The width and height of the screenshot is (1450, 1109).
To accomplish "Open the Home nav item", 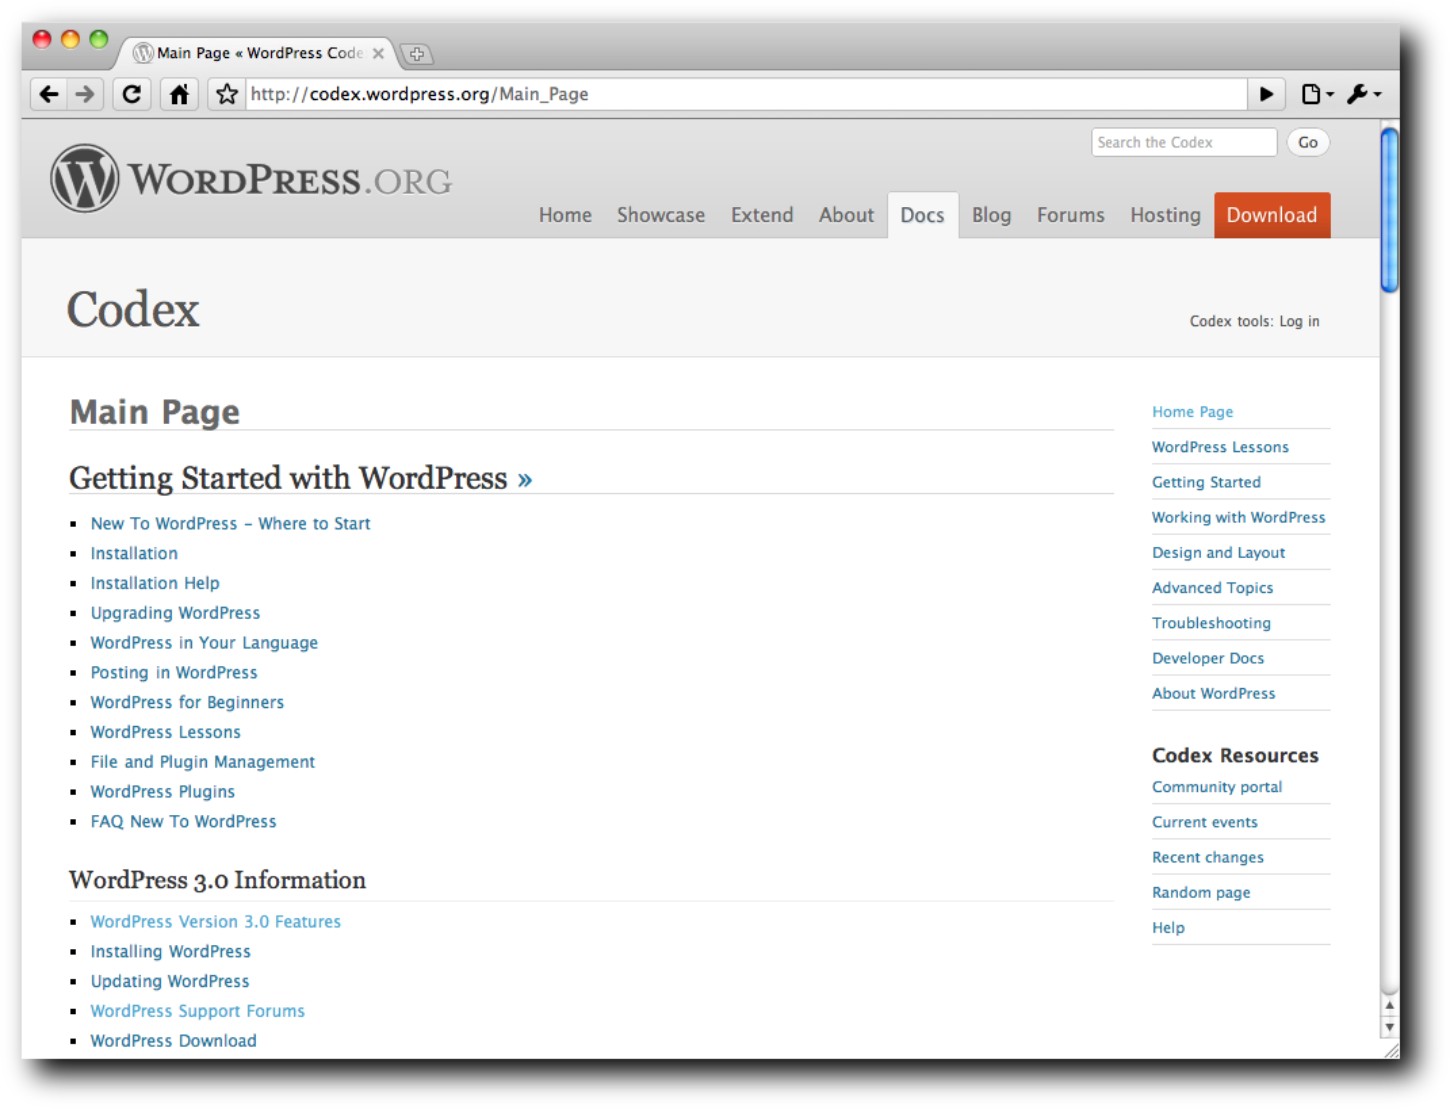I will point(565,215).
